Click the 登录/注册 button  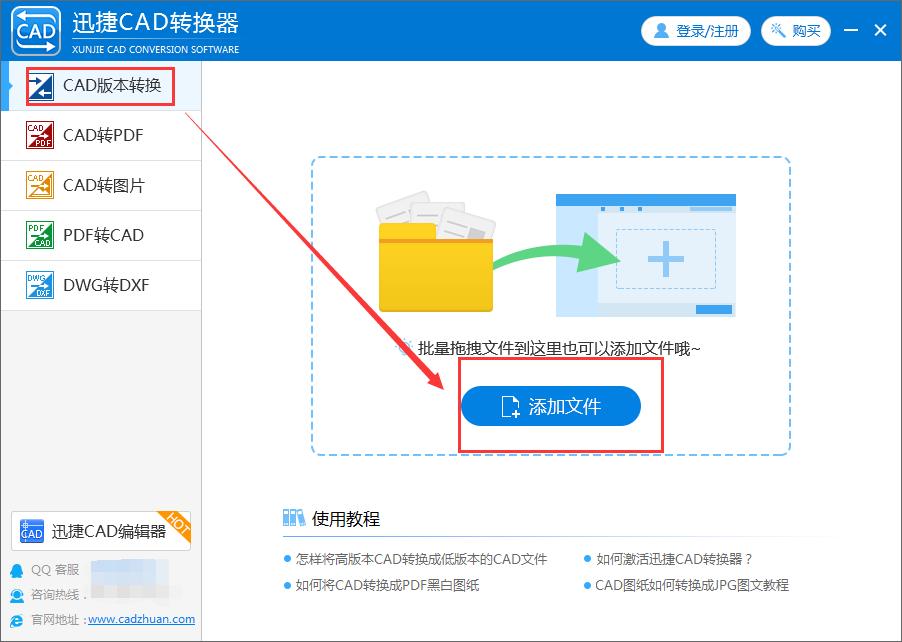(696, 30)
